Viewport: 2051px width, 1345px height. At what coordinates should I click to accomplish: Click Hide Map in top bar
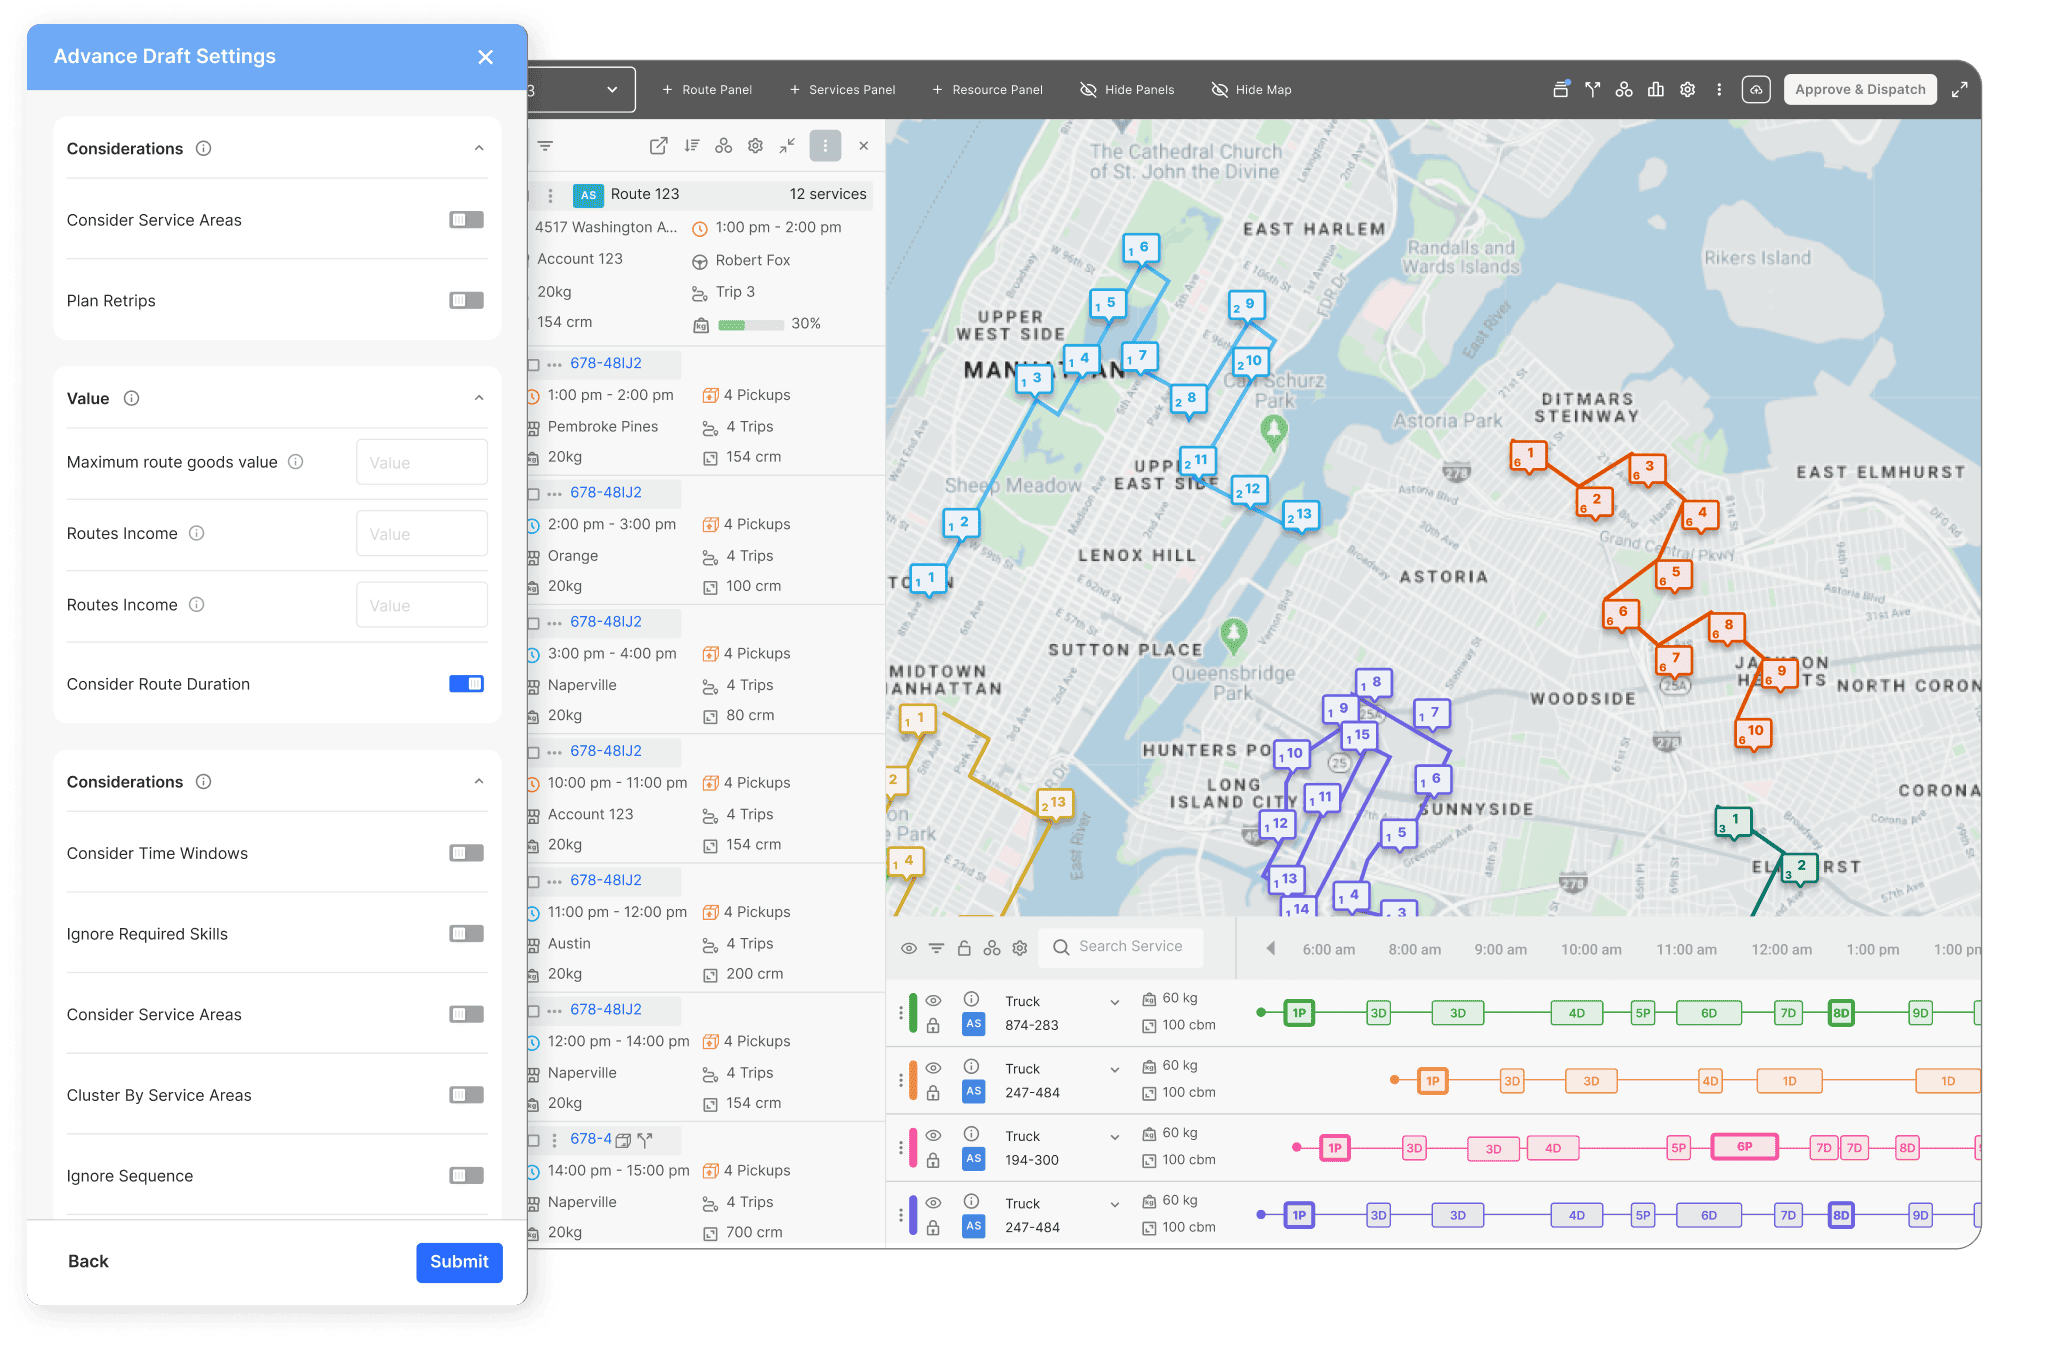point(1251,90)
